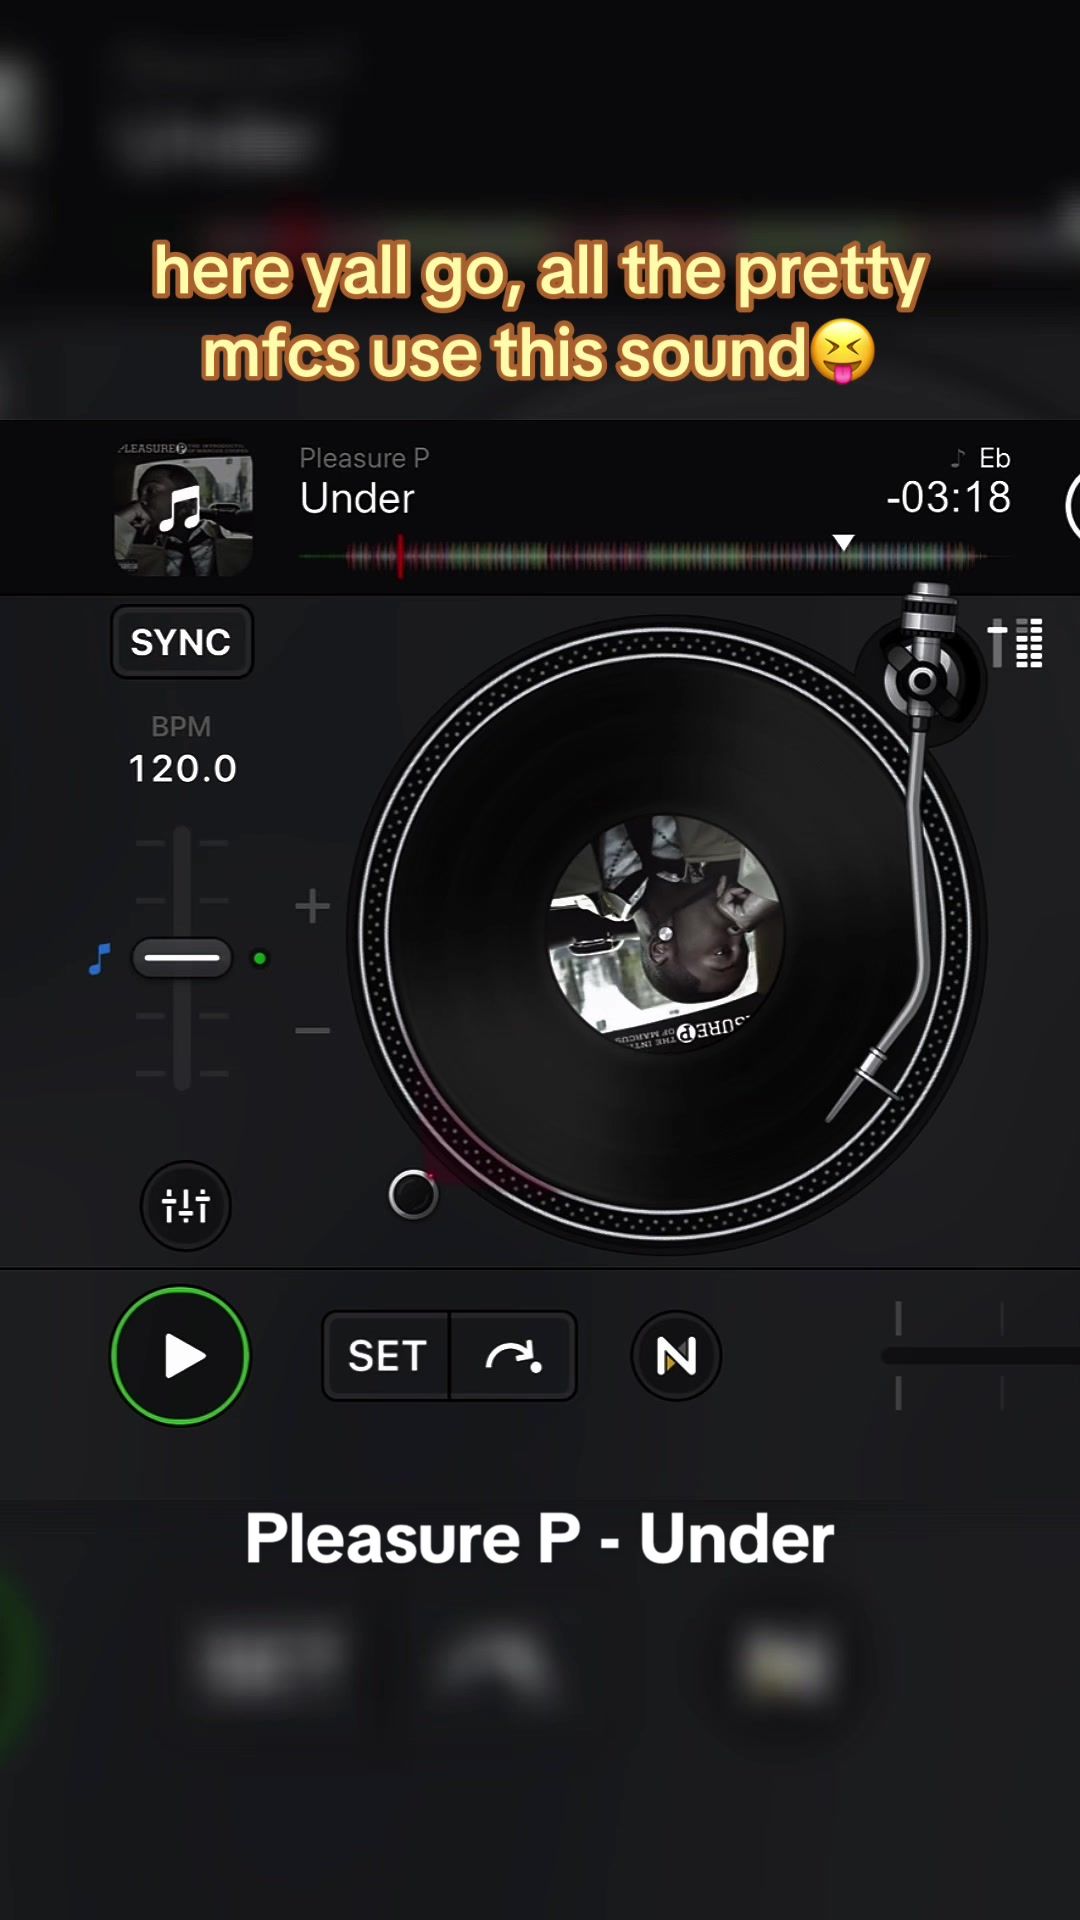Screen dimensions: 1080x1920
Task: Tap the turntable tonearm pivot
Action: coord(923,680)
